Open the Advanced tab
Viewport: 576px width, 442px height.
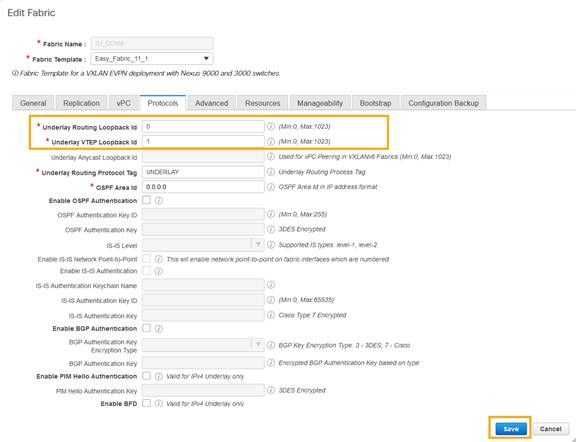212,103
